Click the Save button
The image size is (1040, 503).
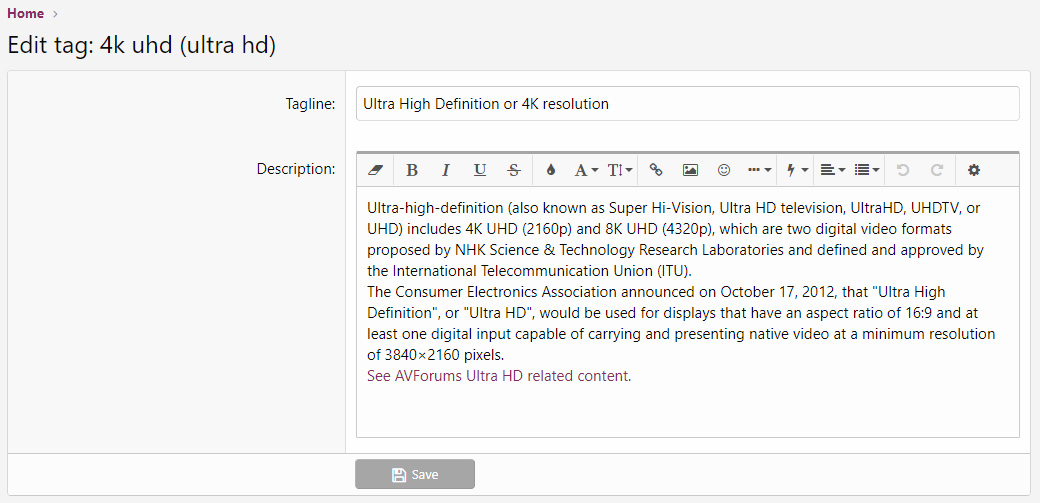pos(415,474)
